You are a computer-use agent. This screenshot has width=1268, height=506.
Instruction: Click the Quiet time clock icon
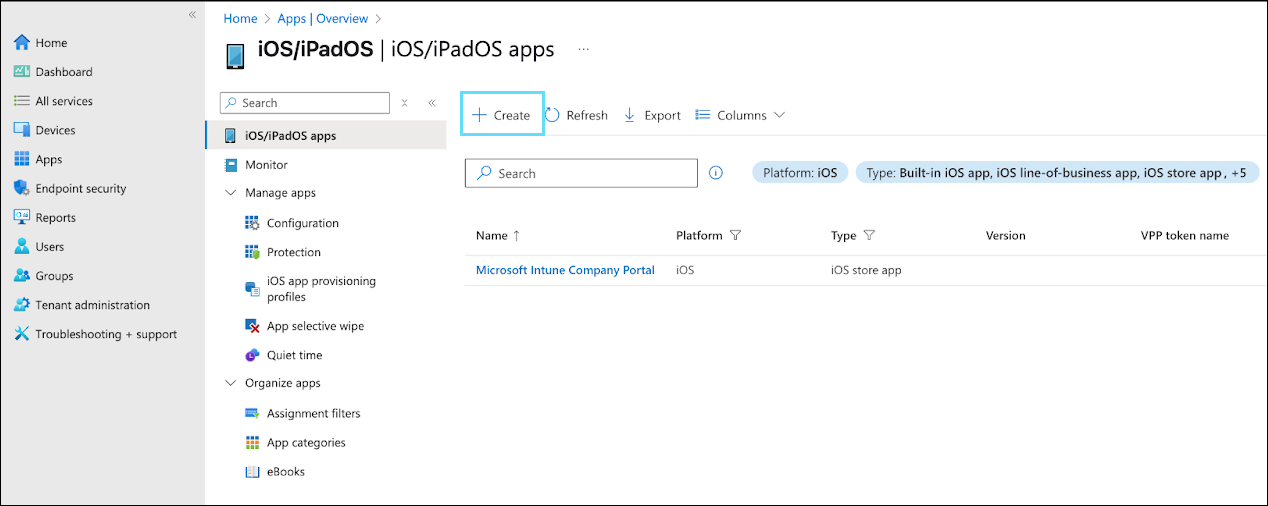[x=252, y=355]
